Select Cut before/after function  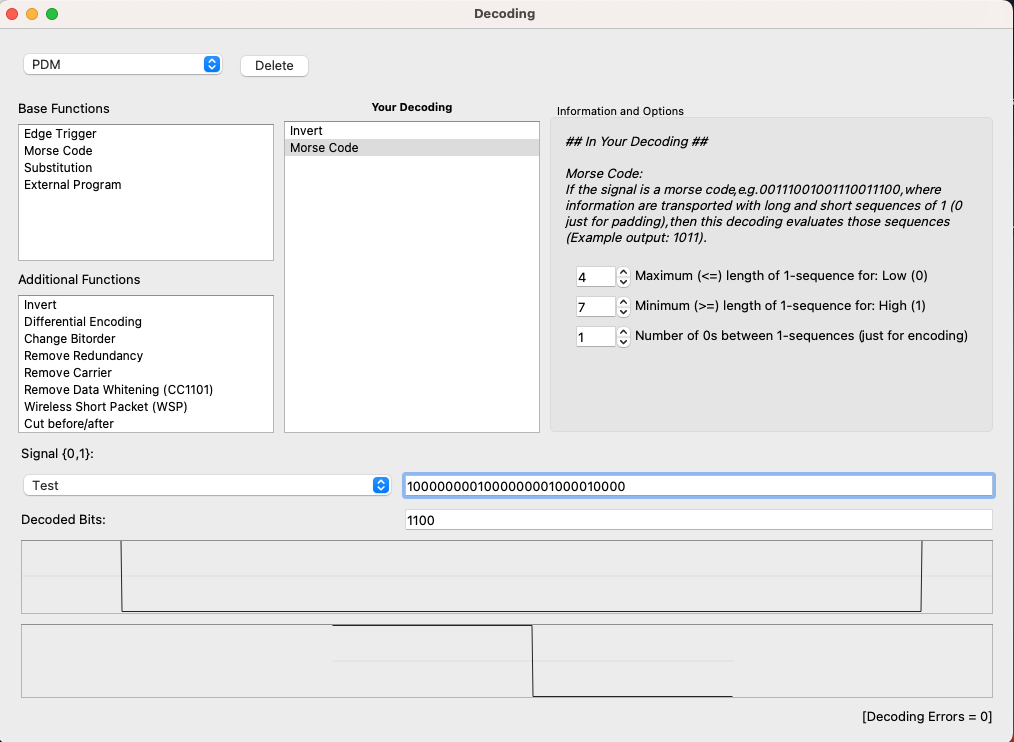pyautogui.click(x=69, y=424)
